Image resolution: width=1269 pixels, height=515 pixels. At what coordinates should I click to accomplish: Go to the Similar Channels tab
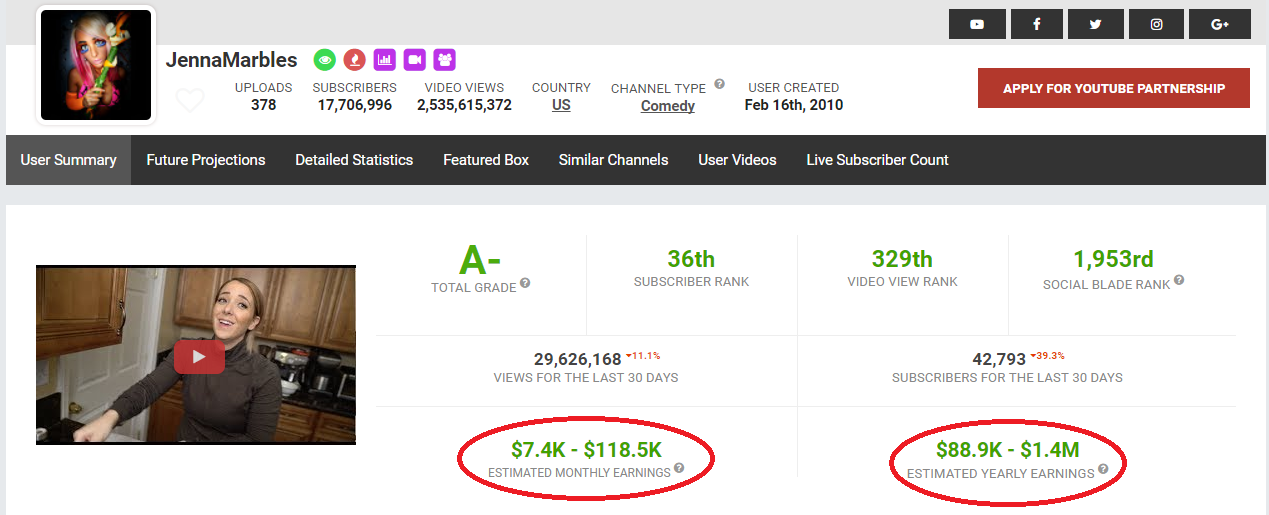[x=613, y=160]
